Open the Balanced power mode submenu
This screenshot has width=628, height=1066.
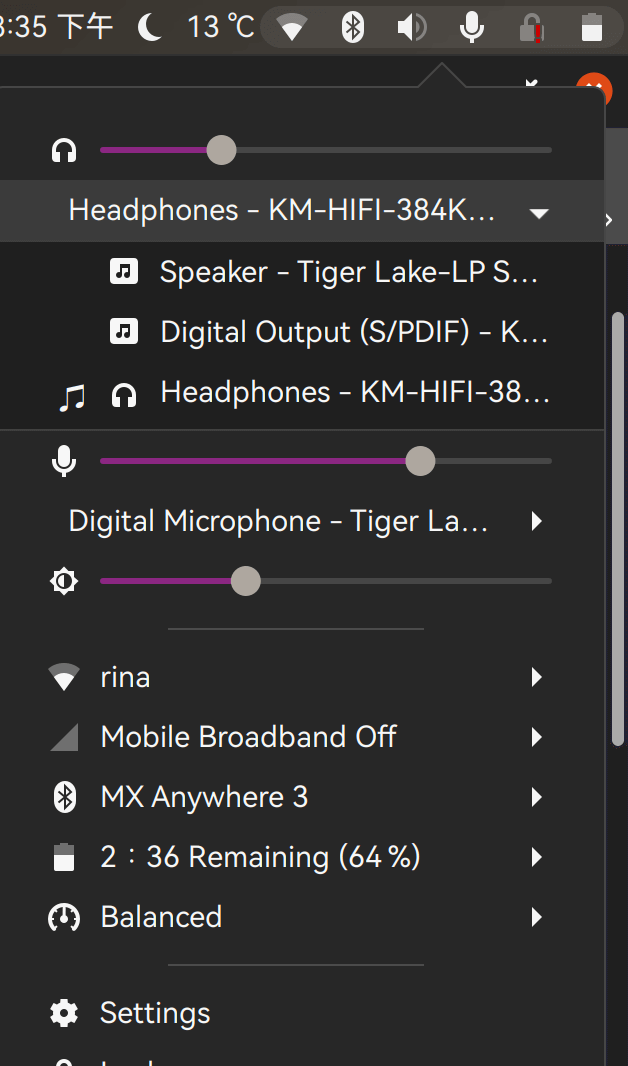click(x=536, y=917)
